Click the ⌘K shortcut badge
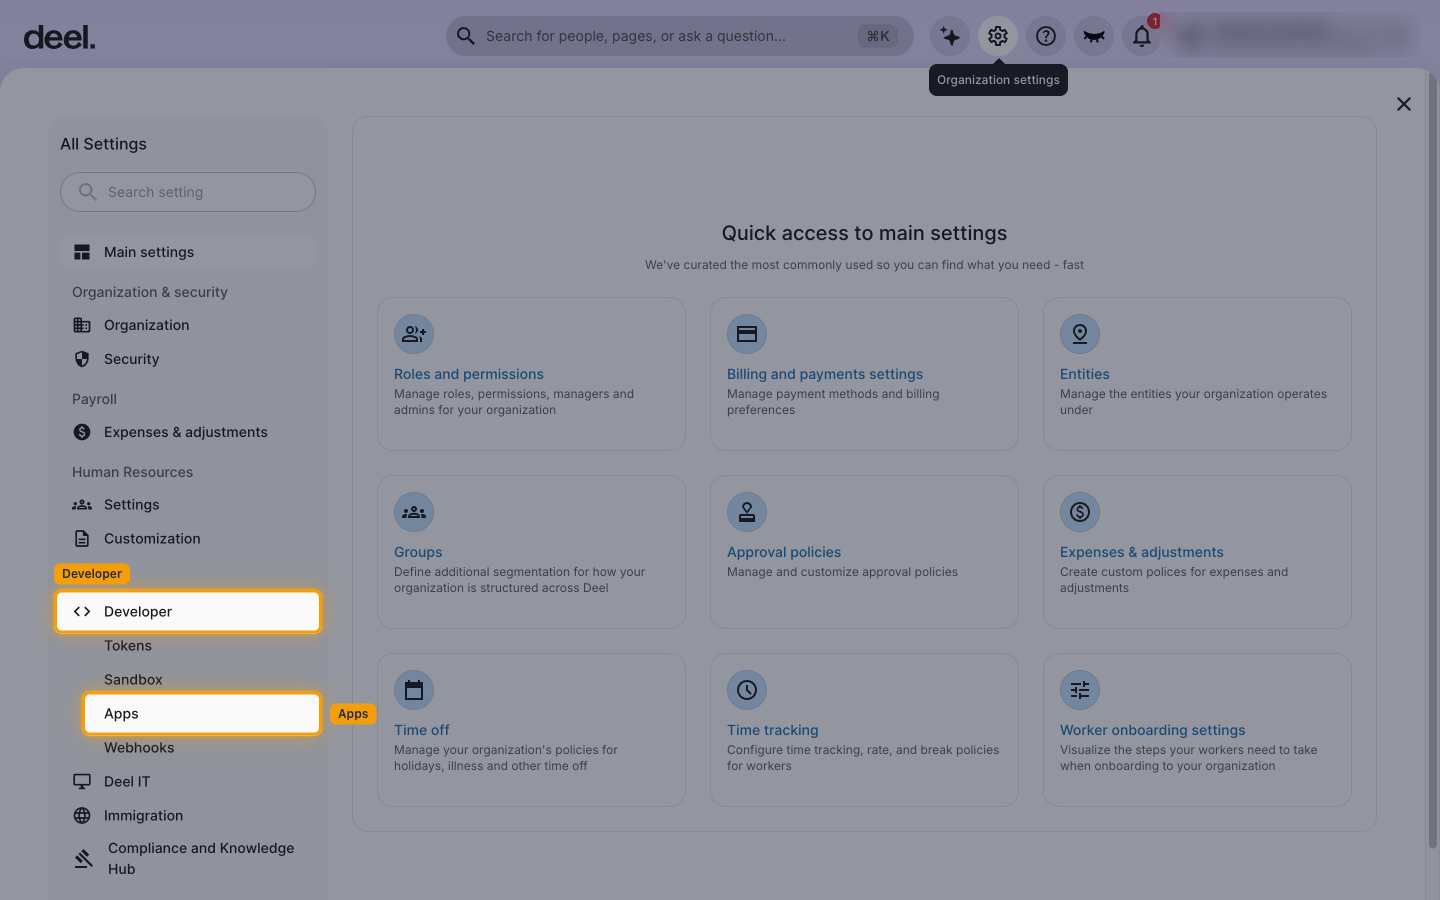Image resolution: width=1440 pixels, height=900 pixels. 878,36
